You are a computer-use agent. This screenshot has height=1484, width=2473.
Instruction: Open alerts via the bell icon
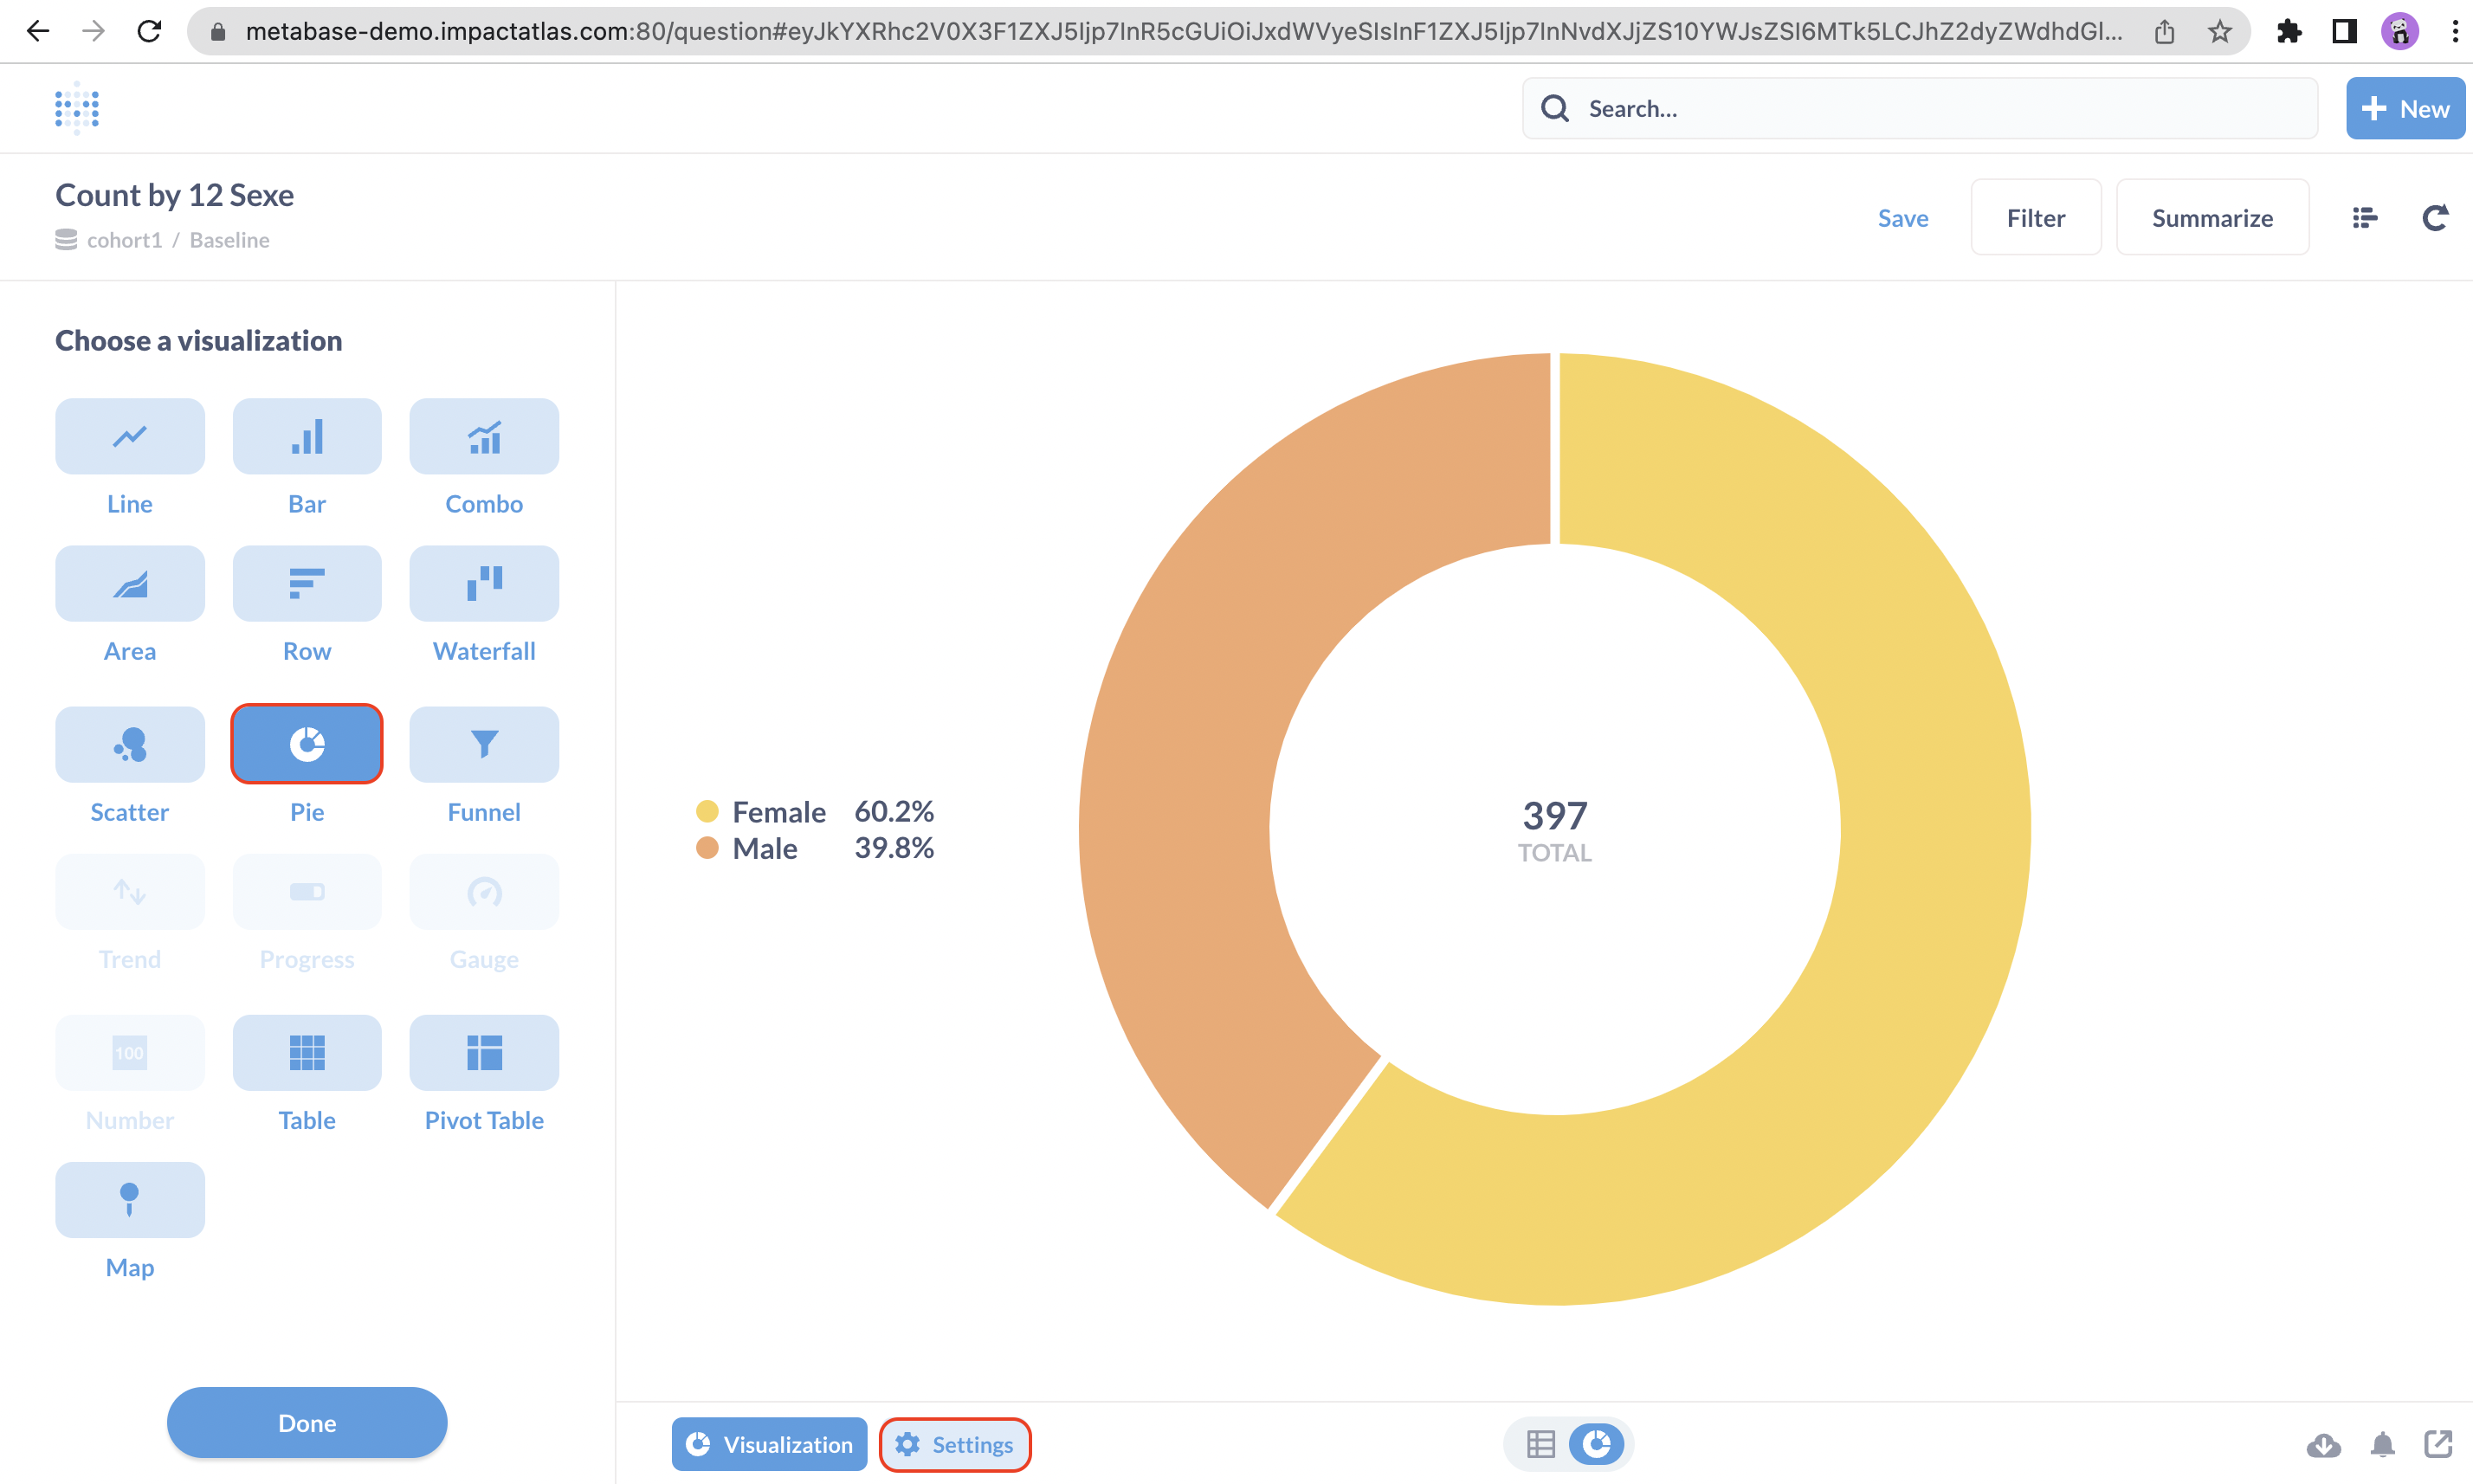pos(2383,1444)
